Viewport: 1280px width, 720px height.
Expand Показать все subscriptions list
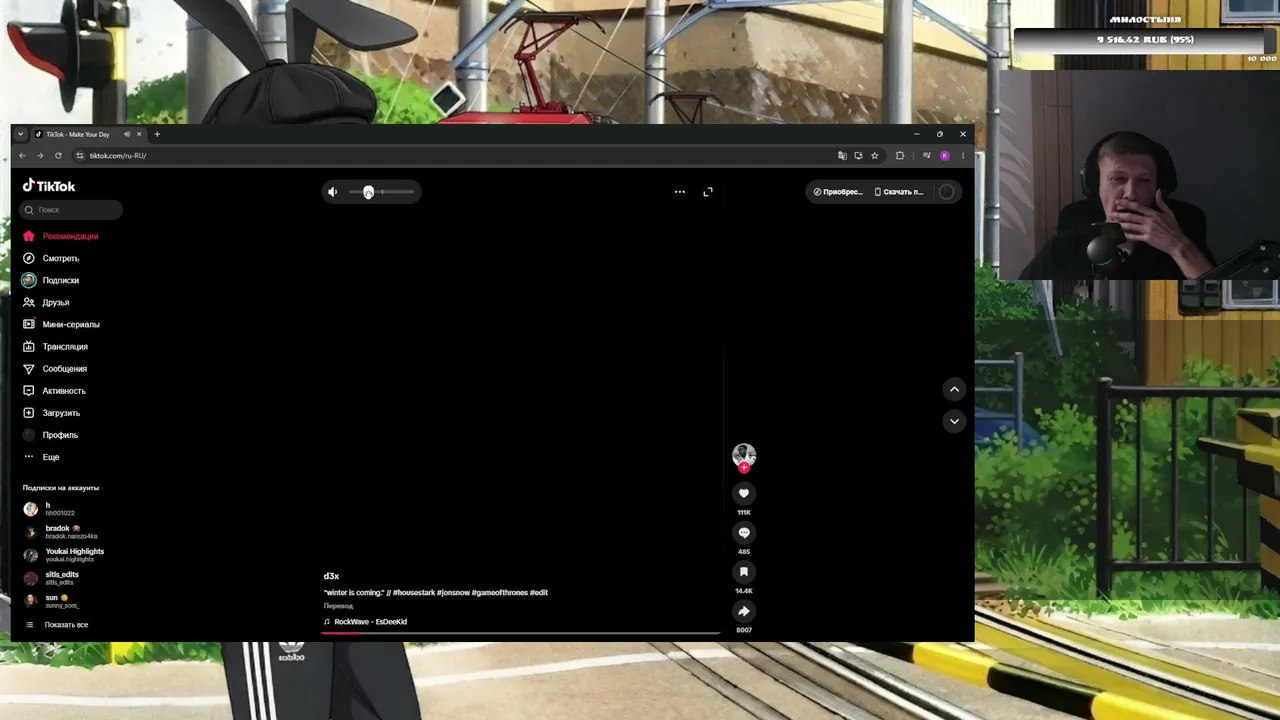pos(57,625)
